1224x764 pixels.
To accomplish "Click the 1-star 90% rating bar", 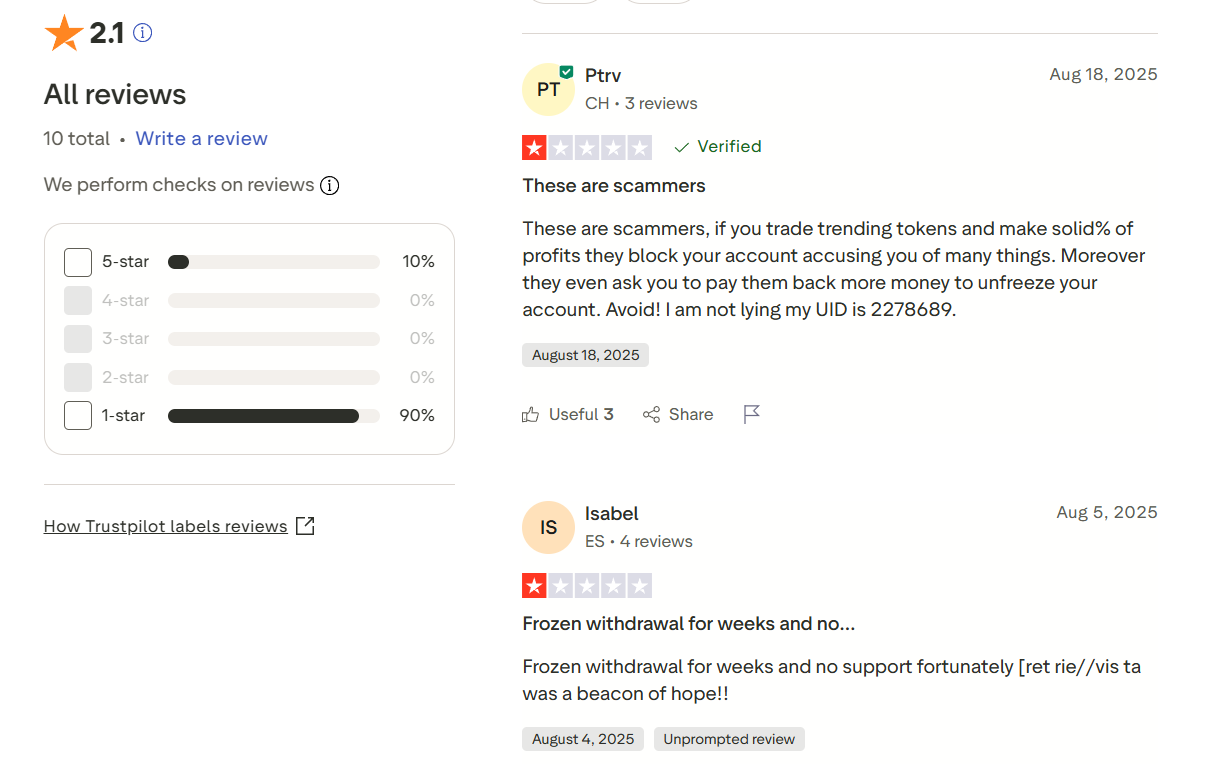I will click(x=273, y=416).
